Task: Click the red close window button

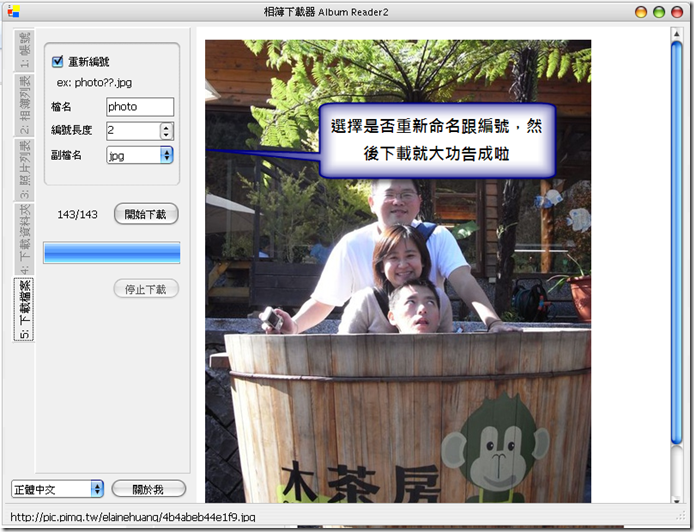Action: (x=677, y=12)
